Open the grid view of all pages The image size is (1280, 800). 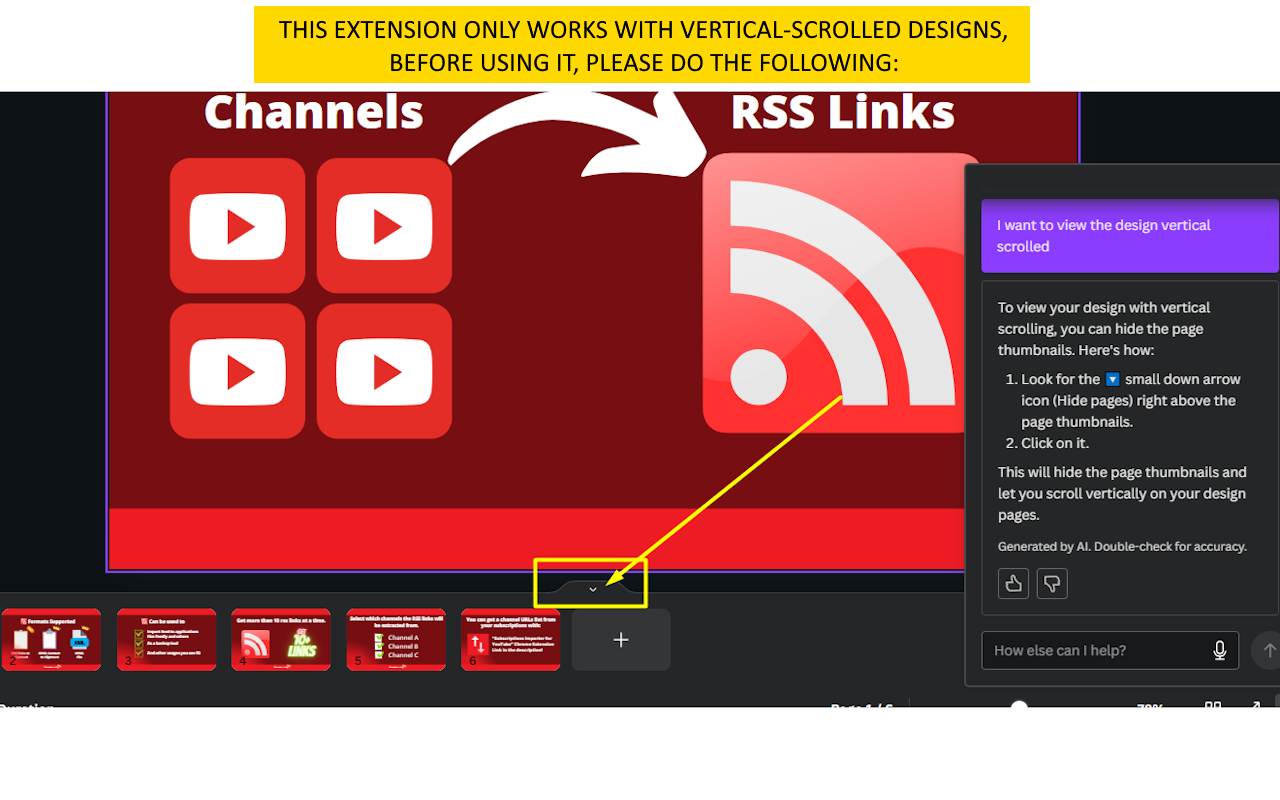[1211, 708]
